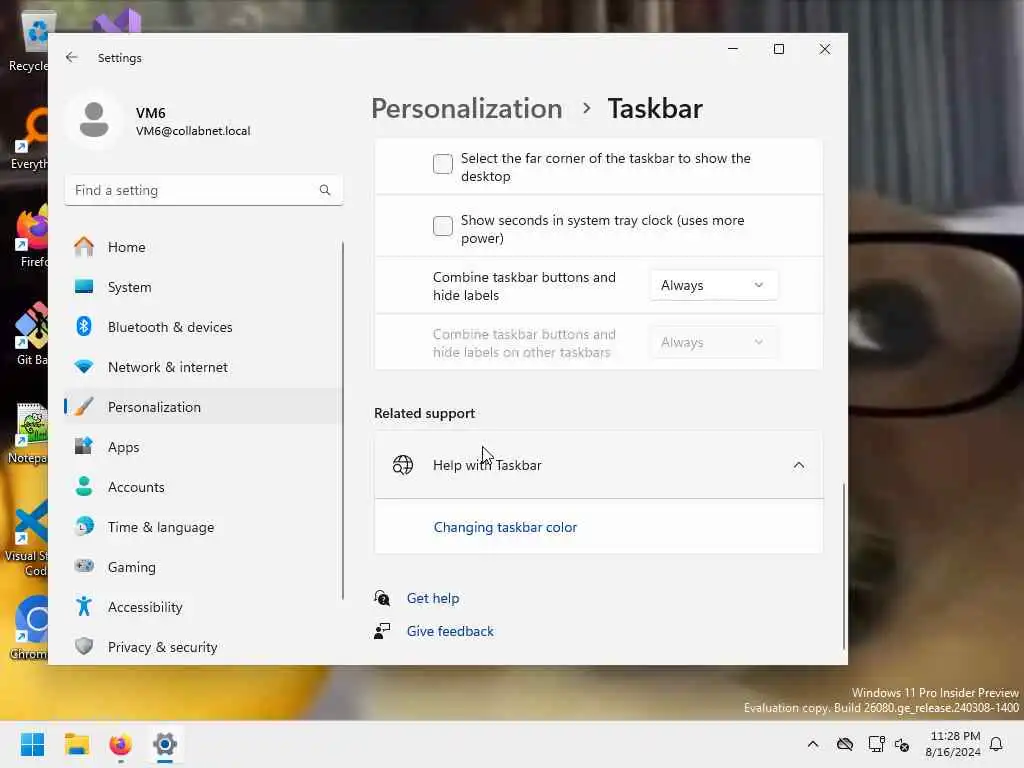1024x768 pixels.
Task: Open the clock showing 11:28 PM
Action: (x=953, y=744)
